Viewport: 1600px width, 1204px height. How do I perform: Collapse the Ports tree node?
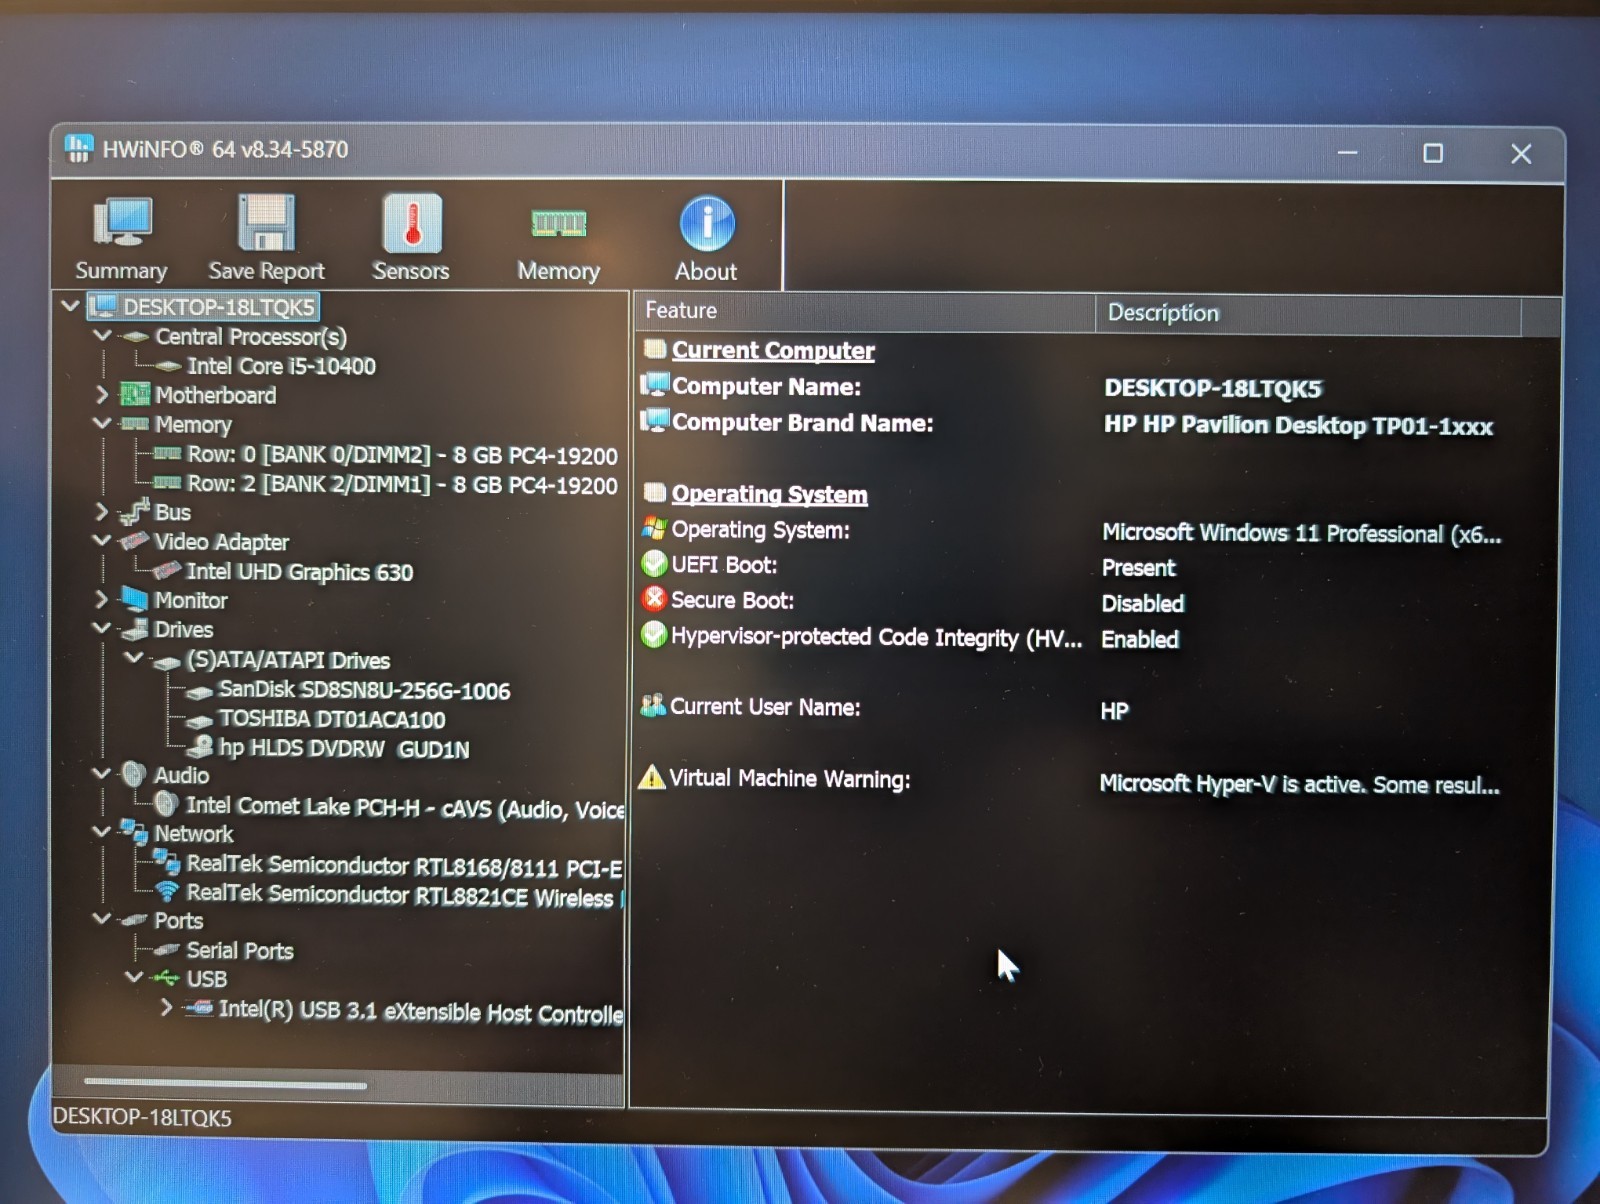click(x=102, y=919)
